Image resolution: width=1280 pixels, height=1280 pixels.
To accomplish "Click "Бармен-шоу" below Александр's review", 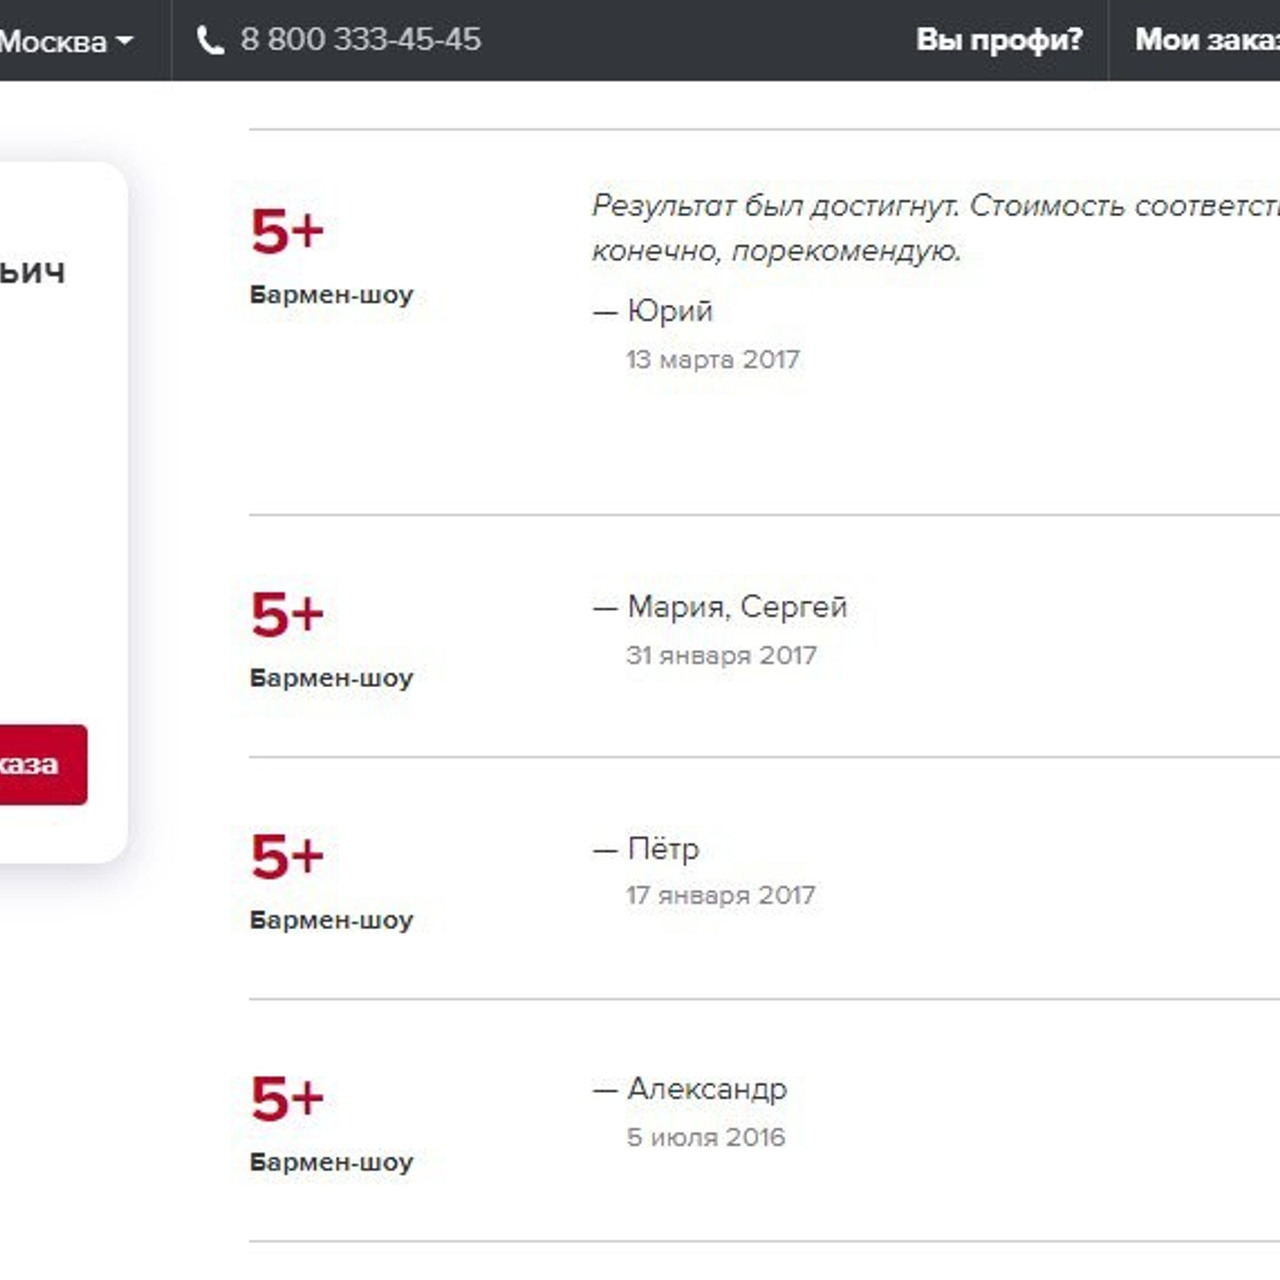I will pos(330,1162).
